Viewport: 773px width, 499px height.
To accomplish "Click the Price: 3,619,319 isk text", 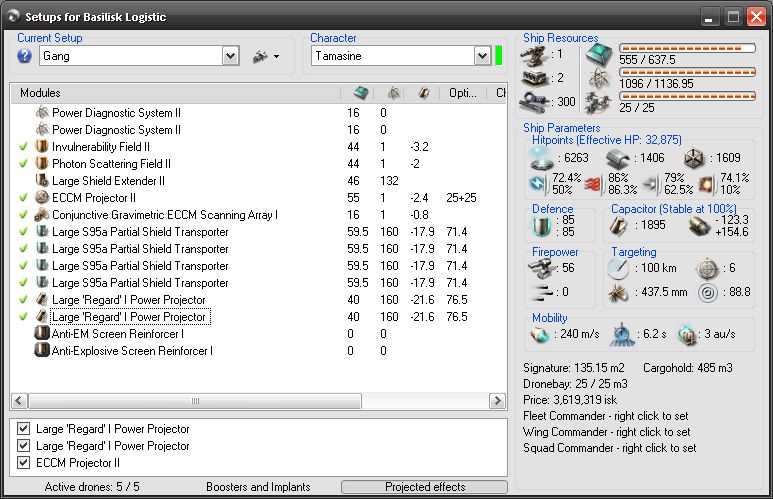I will 570,400.
